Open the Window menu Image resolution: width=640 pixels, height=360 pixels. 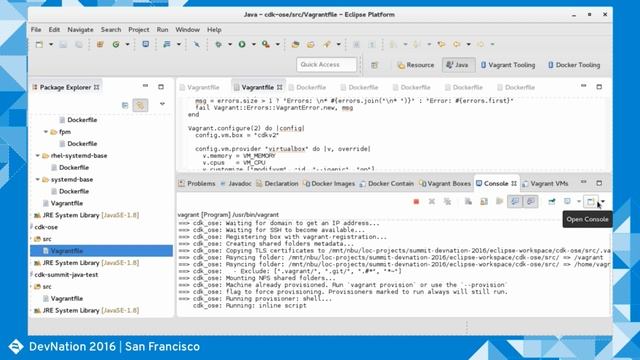[x=187, y=29]
